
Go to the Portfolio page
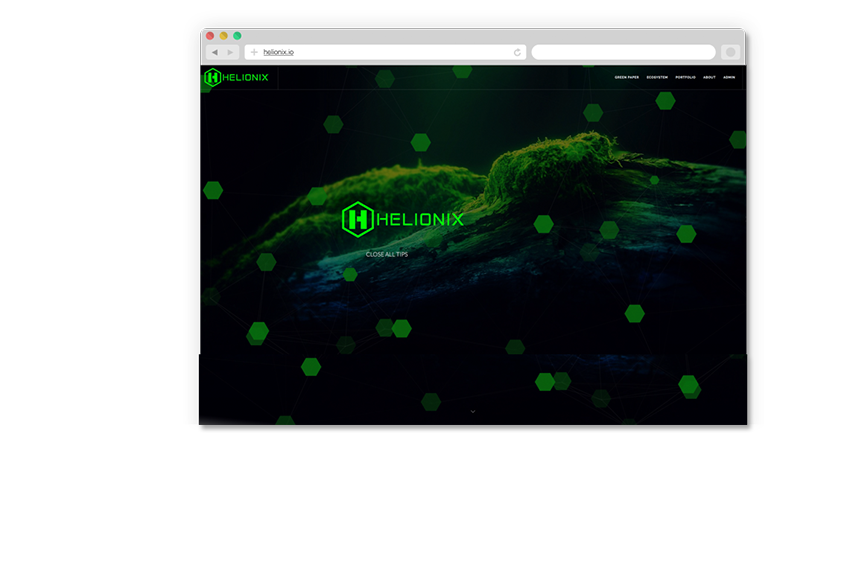pos(685,77)
